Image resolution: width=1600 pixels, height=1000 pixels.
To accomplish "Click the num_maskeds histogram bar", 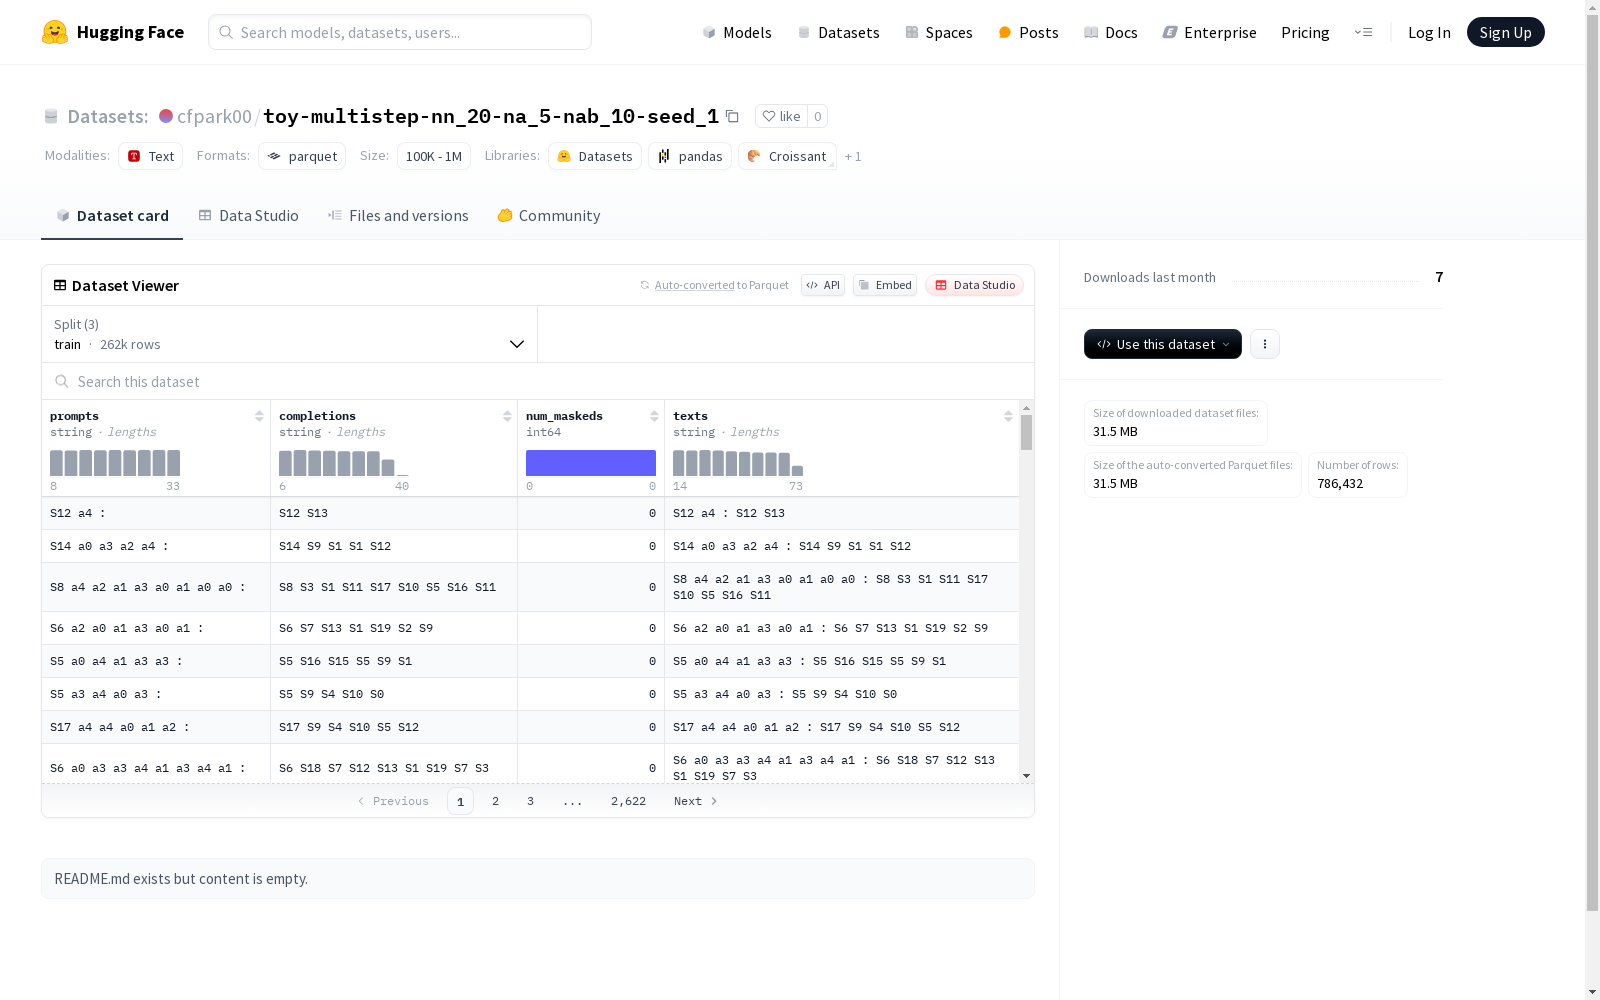I will tap(591, 463).
